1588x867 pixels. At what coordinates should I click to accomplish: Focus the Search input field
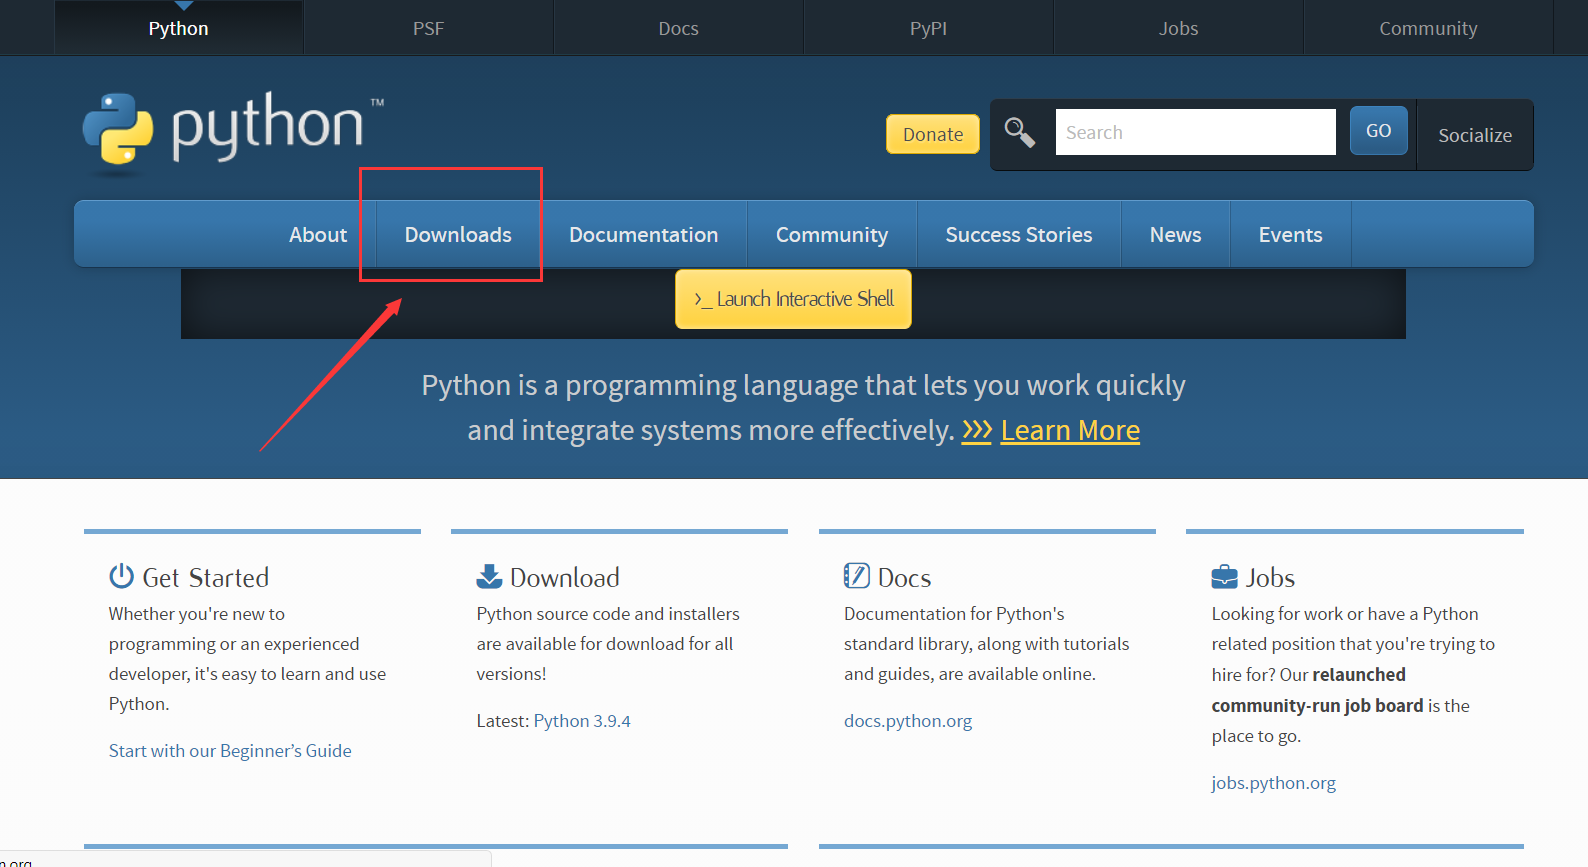(1196, 132)
